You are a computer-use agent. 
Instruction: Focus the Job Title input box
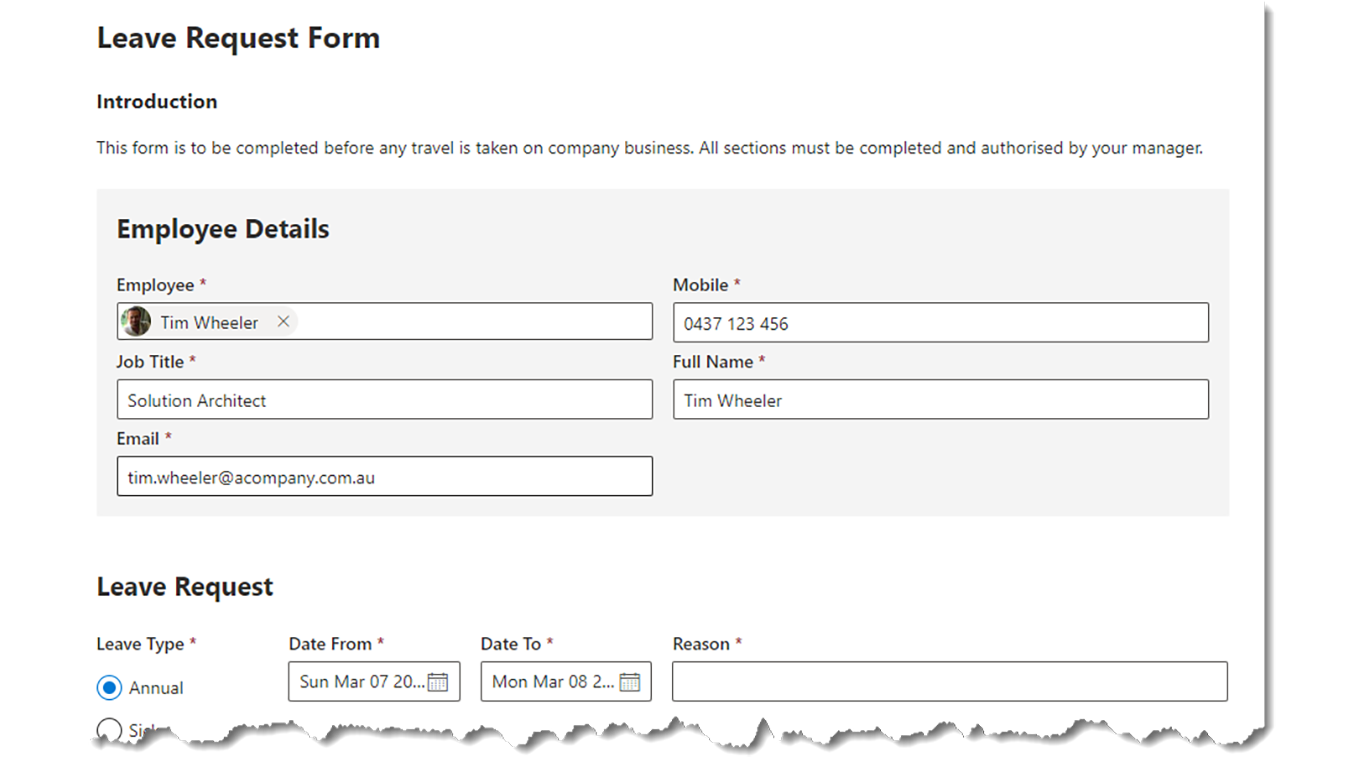coord(384,400)
